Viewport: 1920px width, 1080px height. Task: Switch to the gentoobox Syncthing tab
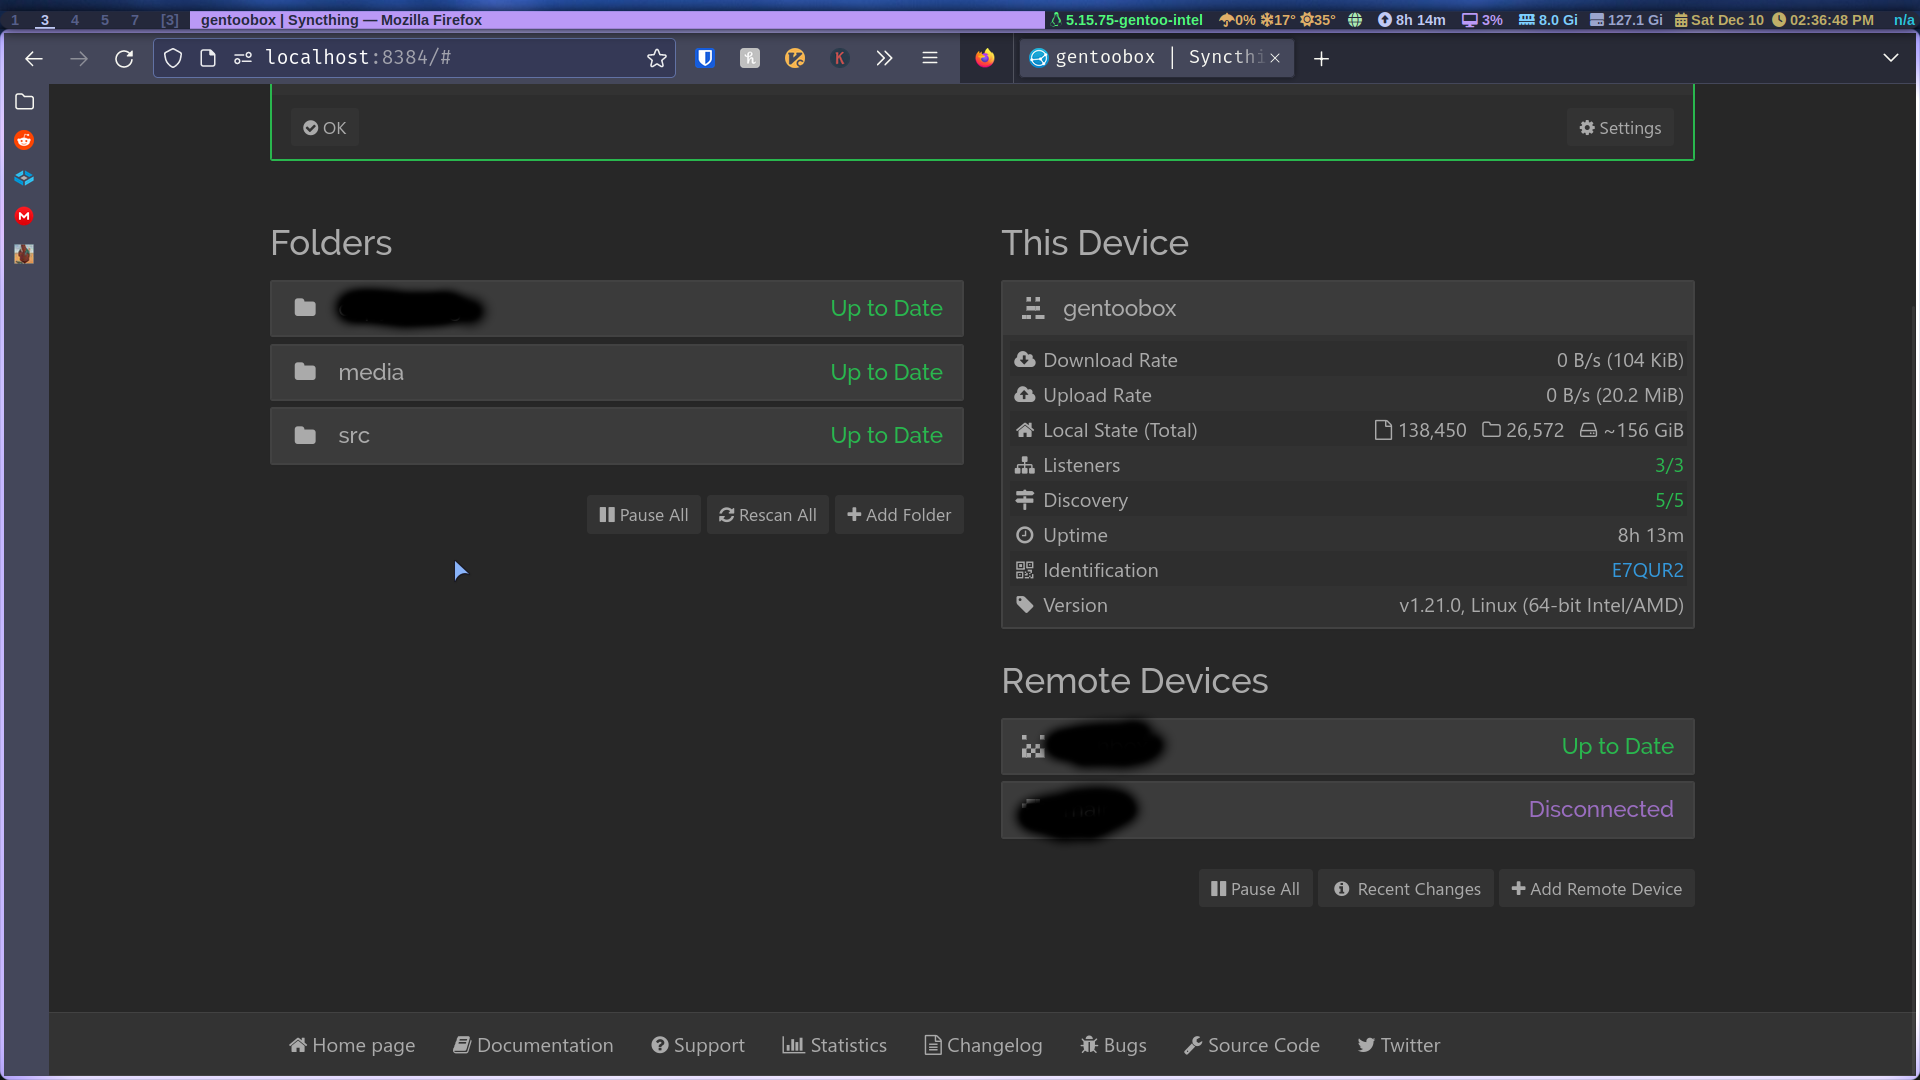click(x=1157, y=58)
